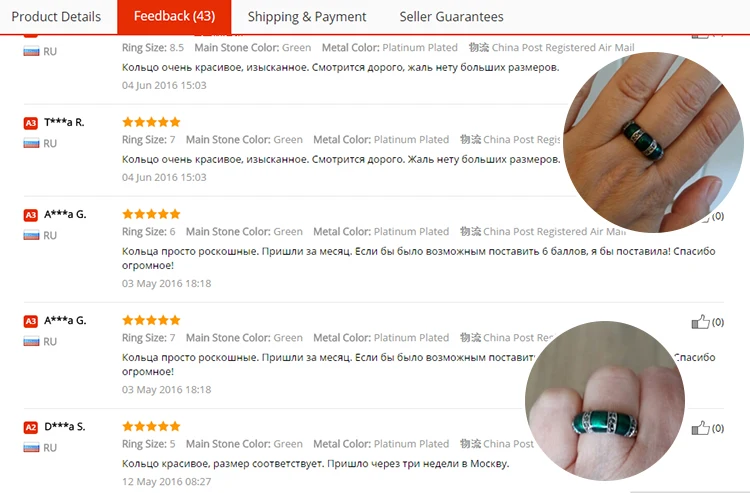Click five-star rating of D***a S. review
The height and width of the screenshot is (493, 750).
coord(151,426)
